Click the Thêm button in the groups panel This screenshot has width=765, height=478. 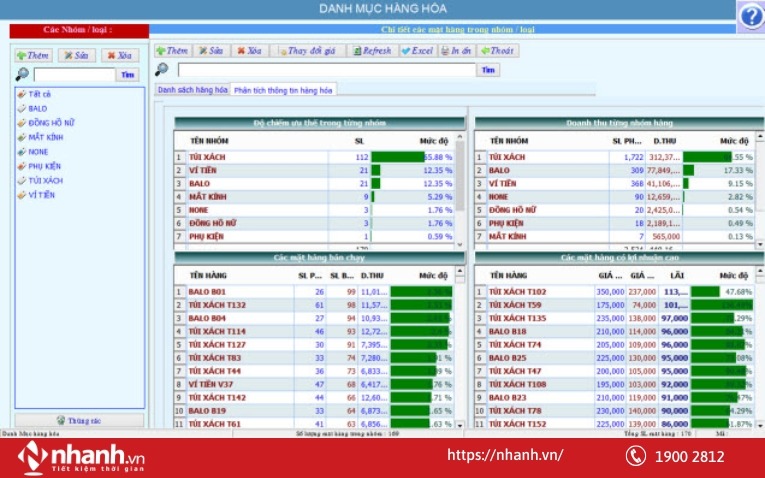coord(33,56)
